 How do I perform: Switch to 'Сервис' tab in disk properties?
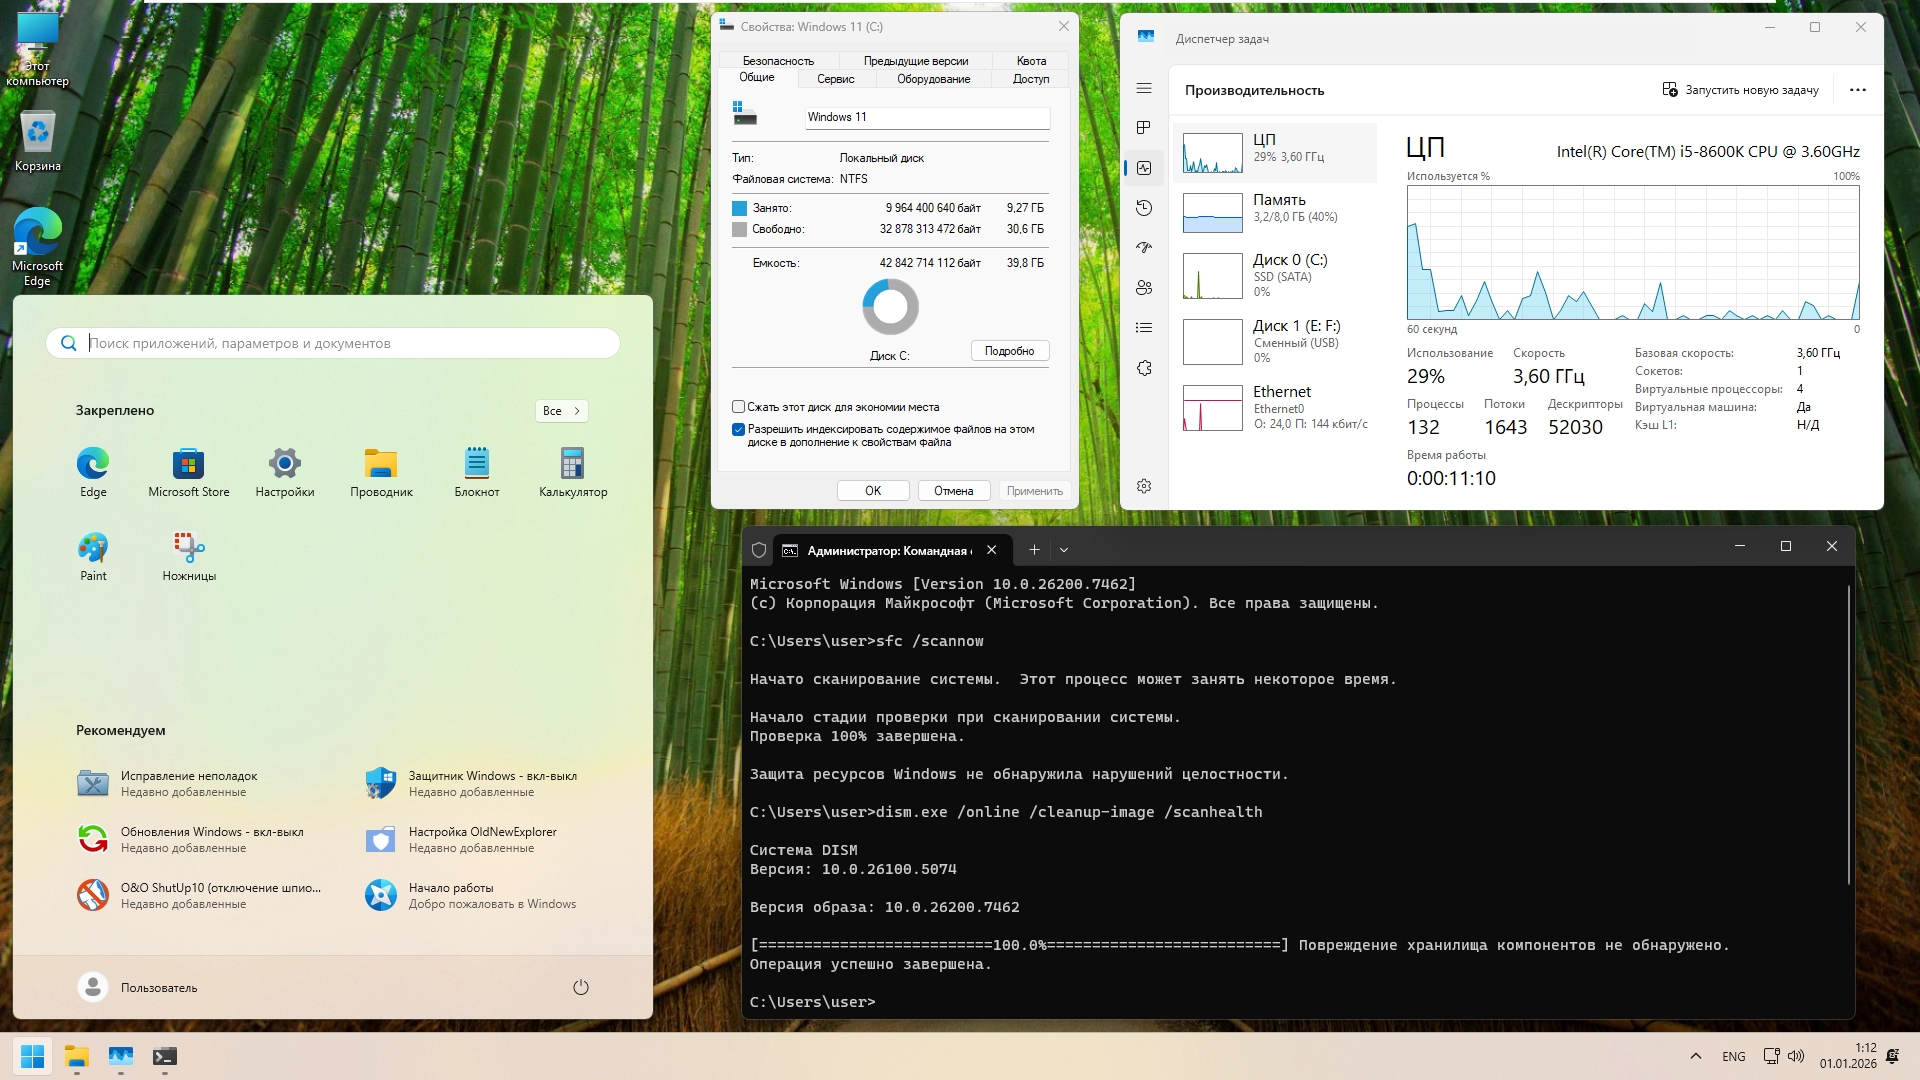click(x=835, y=79)
